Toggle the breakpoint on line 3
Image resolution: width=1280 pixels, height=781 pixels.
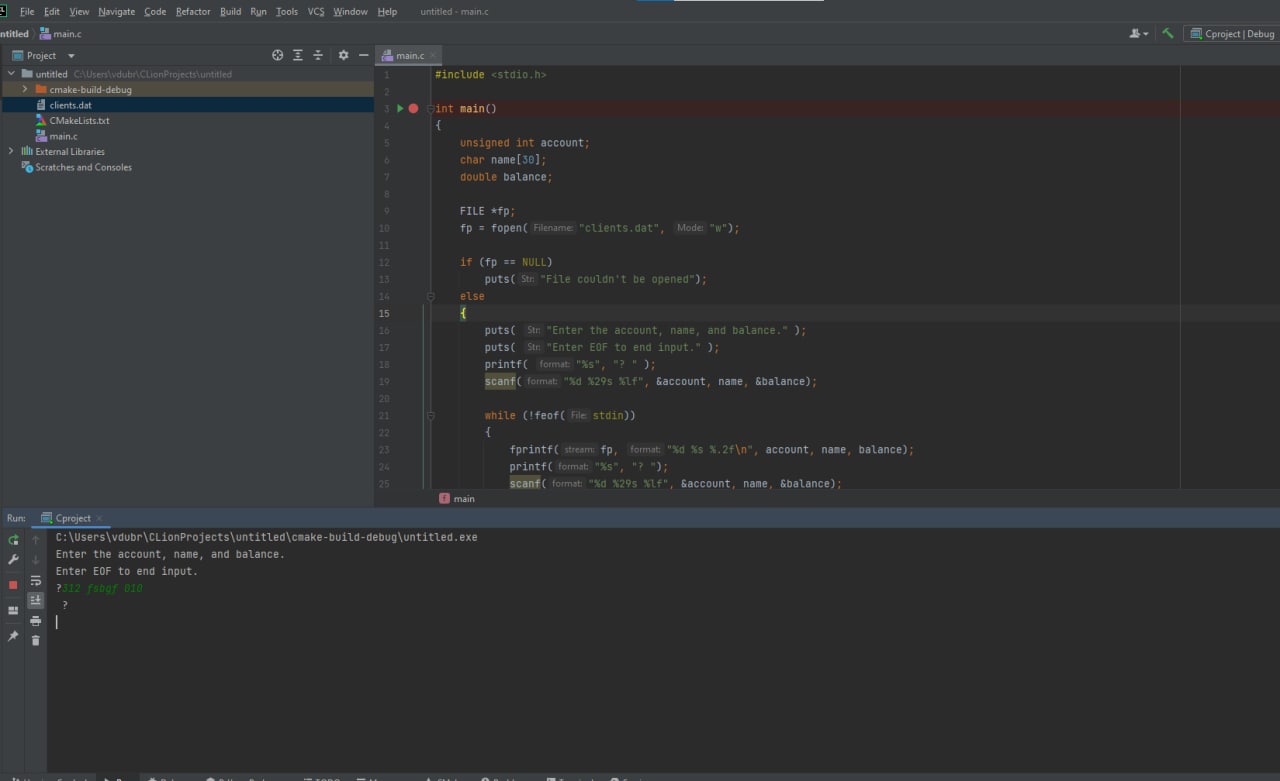tap(413, 108)
